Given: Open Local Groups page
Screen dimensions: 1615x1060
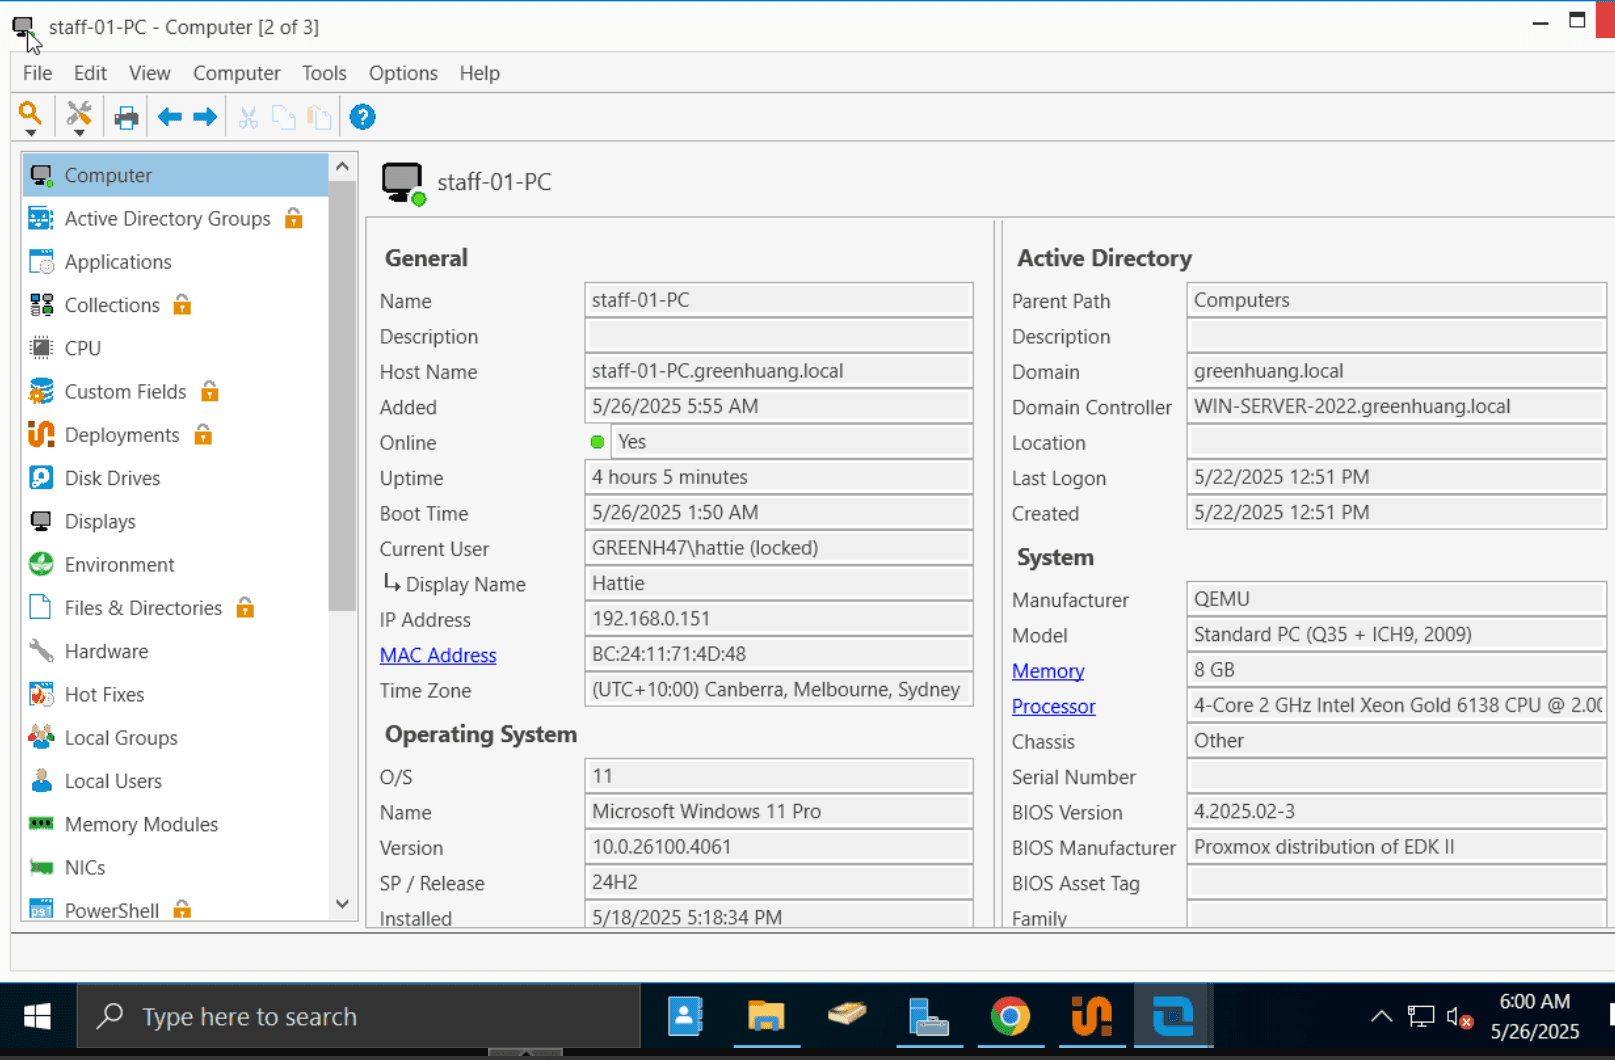Looking at the screenshot, I should [x=121, y=737].
